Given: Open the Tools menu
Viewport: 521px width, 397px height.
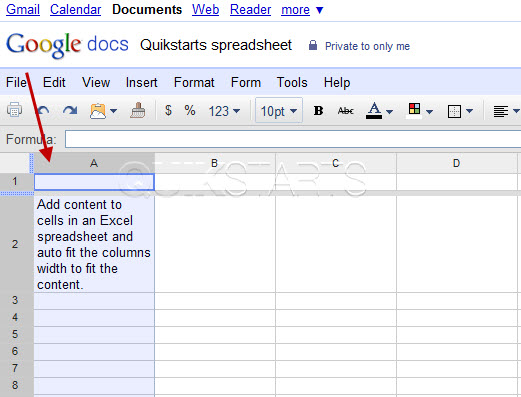Looking at the screenshot, I should [x=292, y=82].
